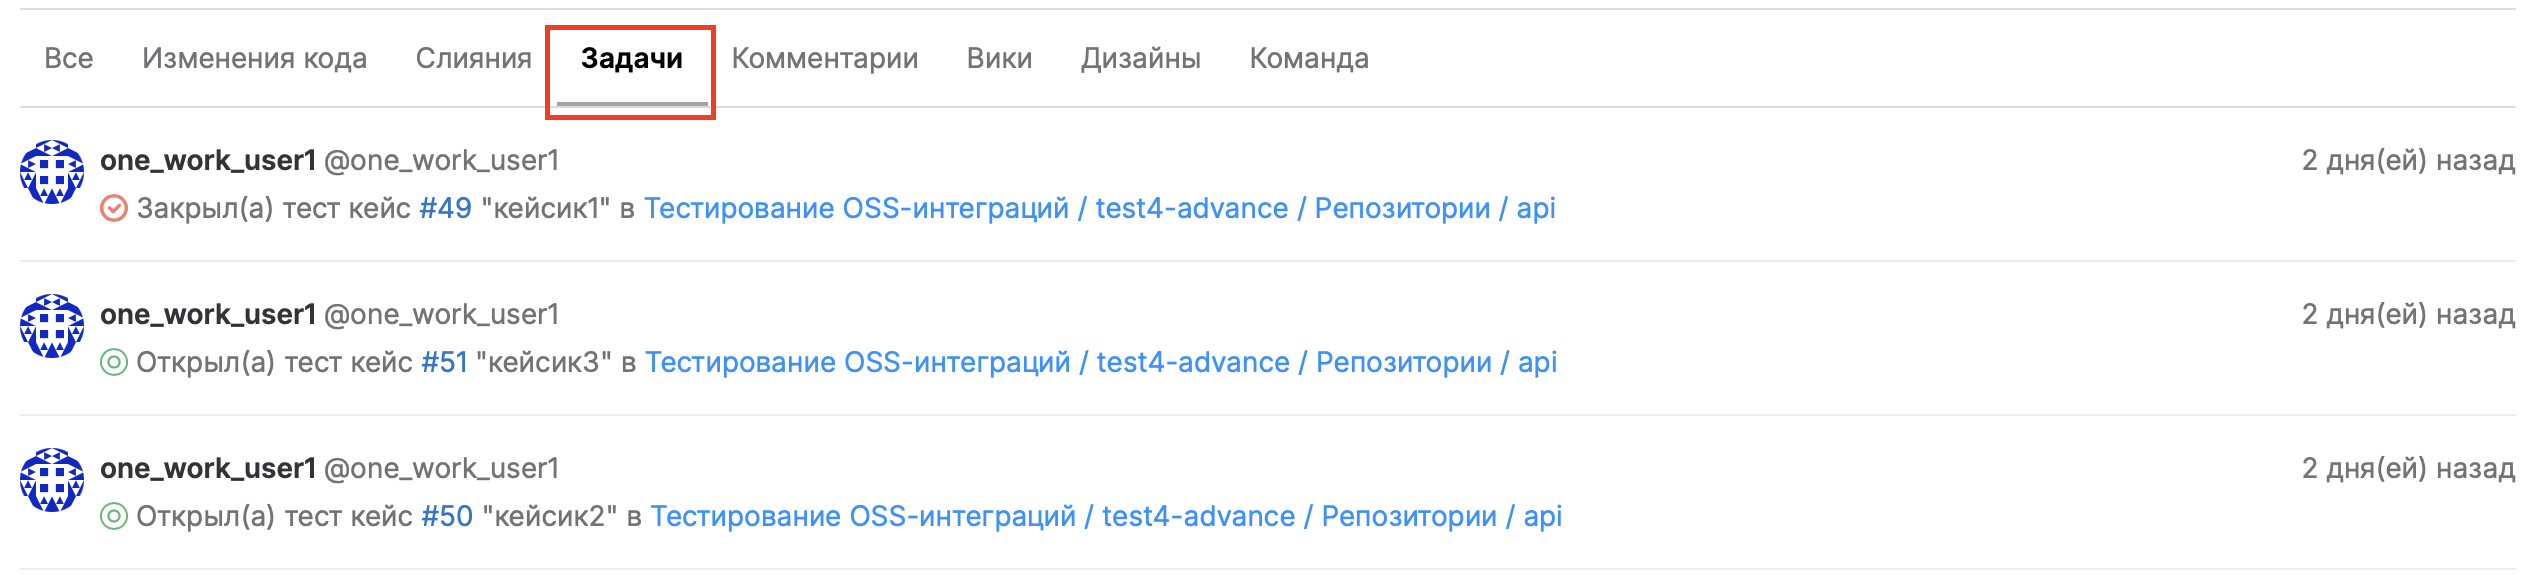This screenshot has height=582, width=2548.
Task: Open test case link #51
Action: [x=445, y=363]
